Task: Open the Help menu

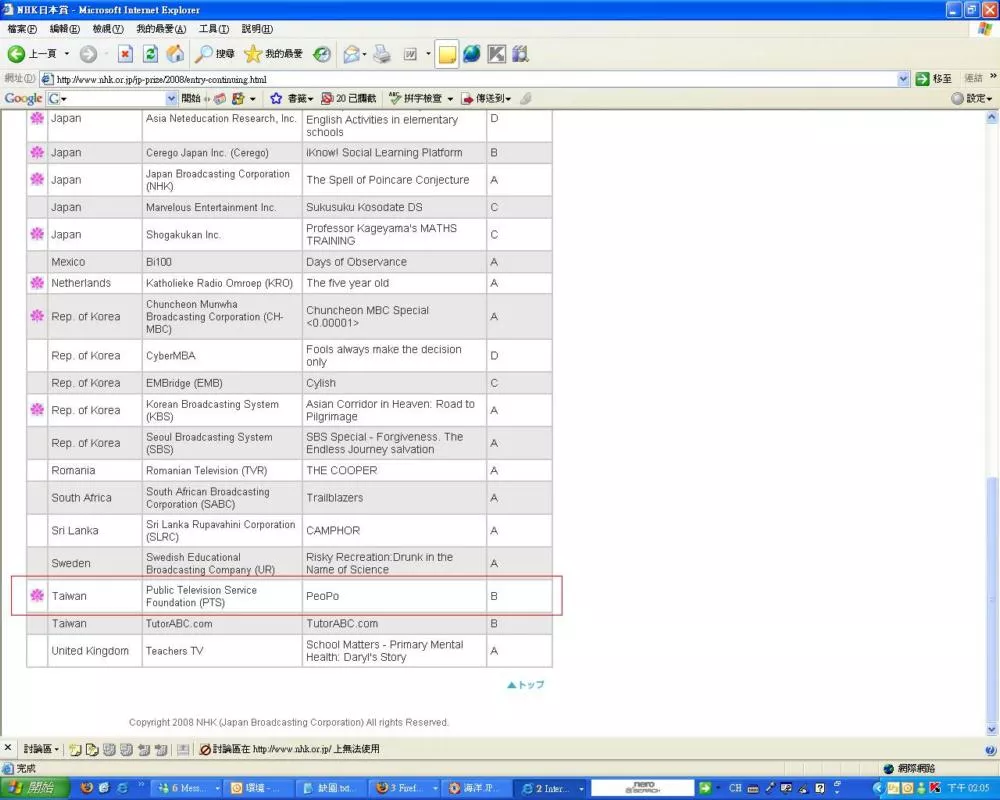Action: (x=257, y=29)
